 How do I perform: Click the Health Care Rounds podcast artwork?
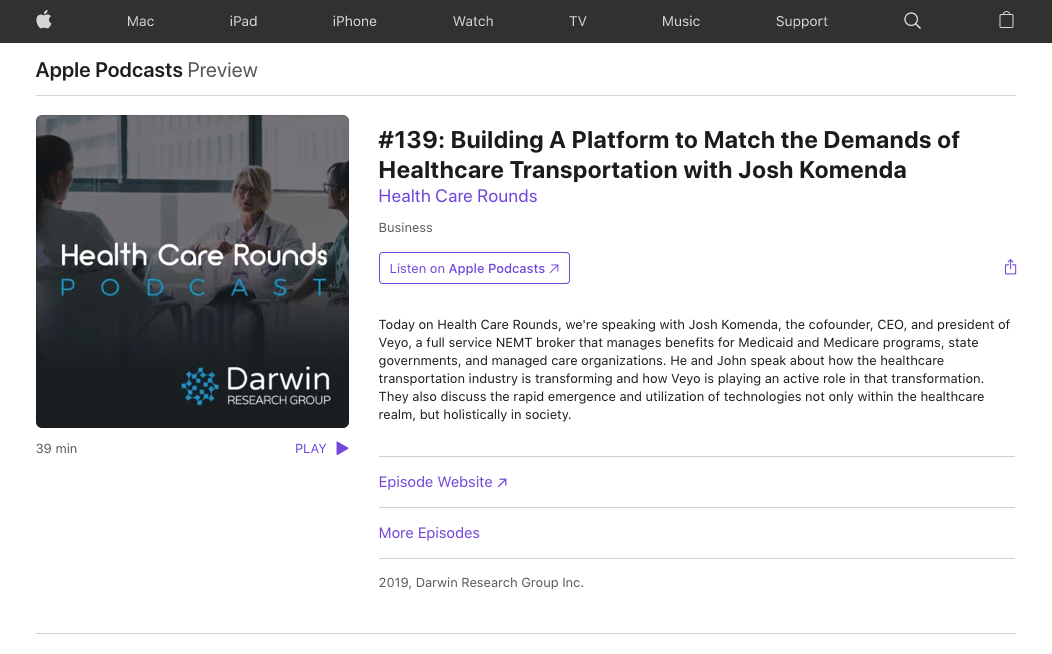coord(193,272)
